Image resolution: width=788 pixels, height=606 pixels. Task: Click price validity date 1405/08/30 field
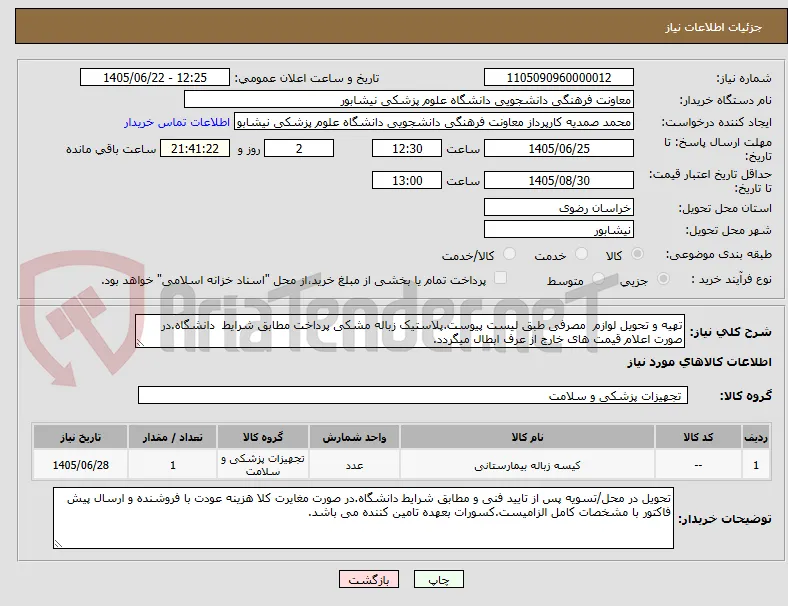pyautogui.click(x=558, y=180)
